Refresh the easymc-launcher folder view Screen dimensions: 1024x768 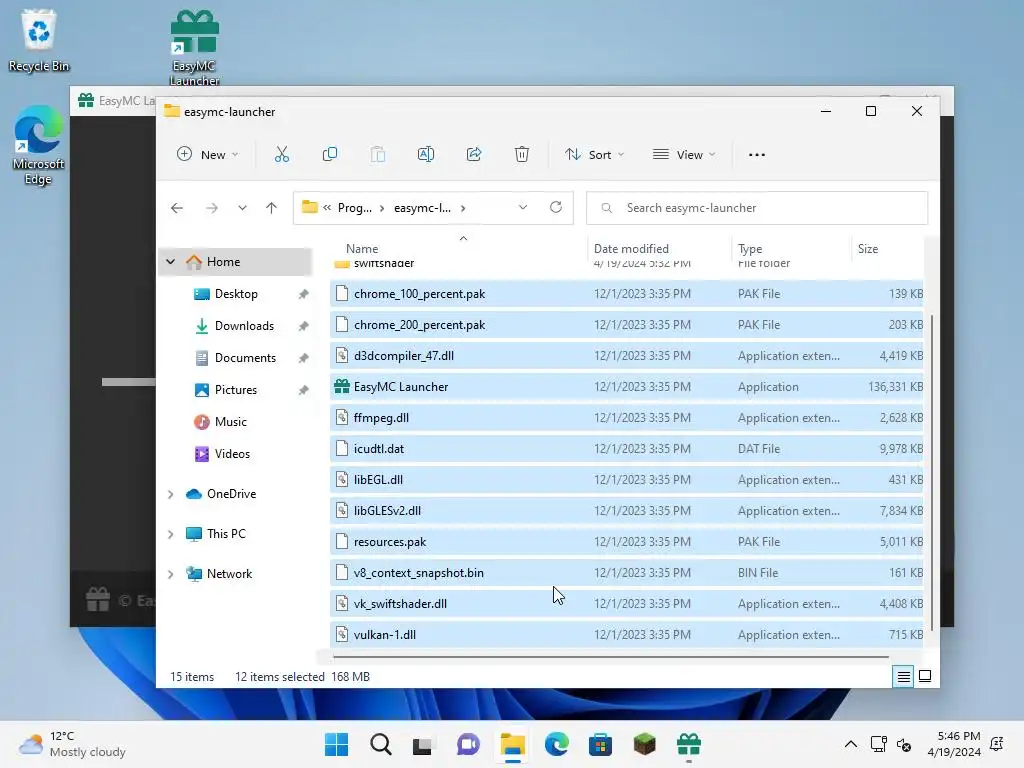tap(556, 207)
